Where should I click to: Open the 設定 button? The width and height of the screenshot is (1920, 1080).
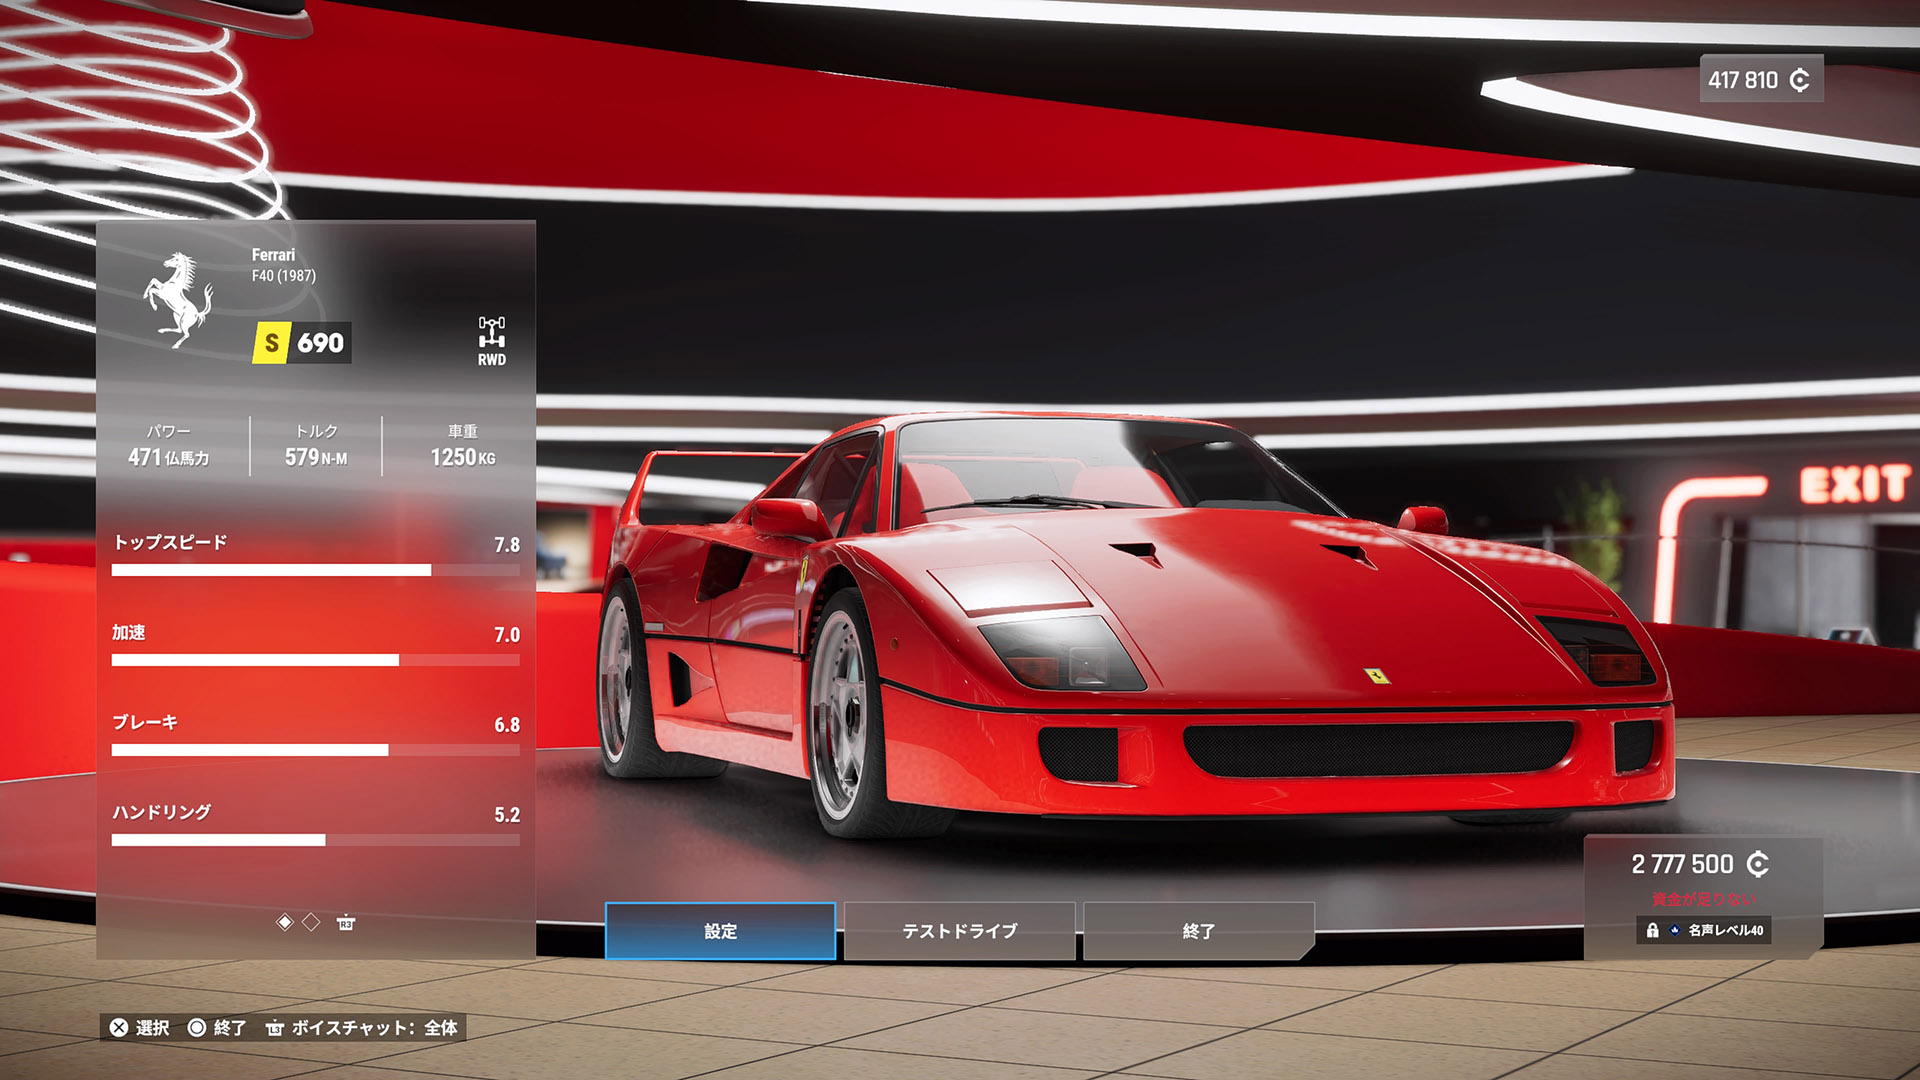coord(720,931)
